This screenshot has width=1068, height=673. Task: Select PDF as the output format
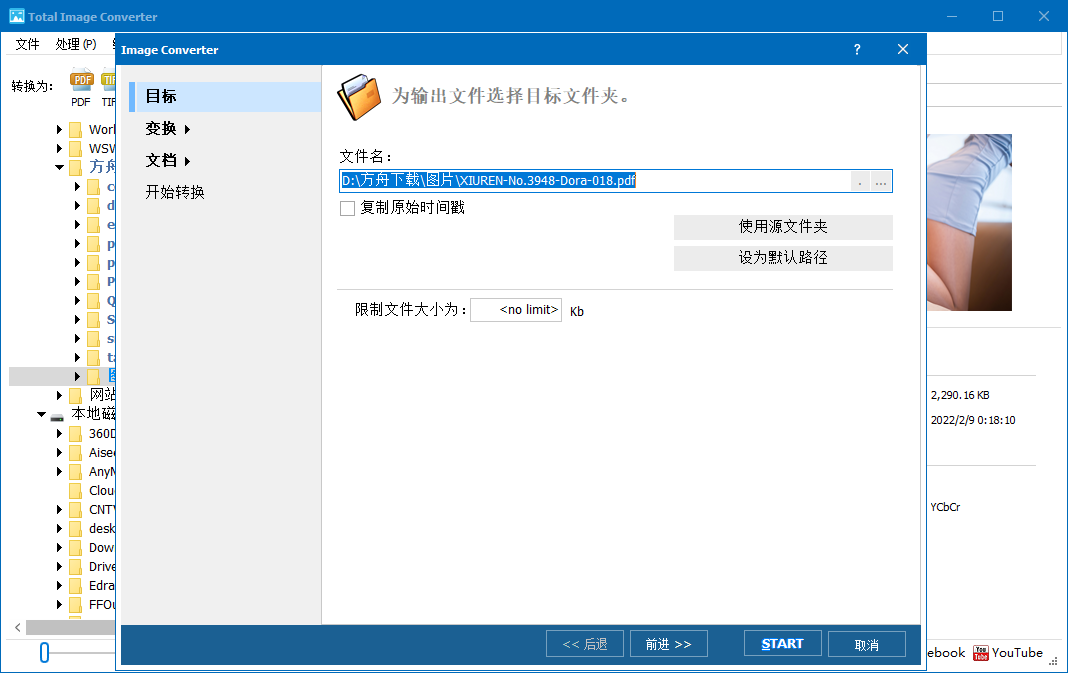click(x=80, y=85)
